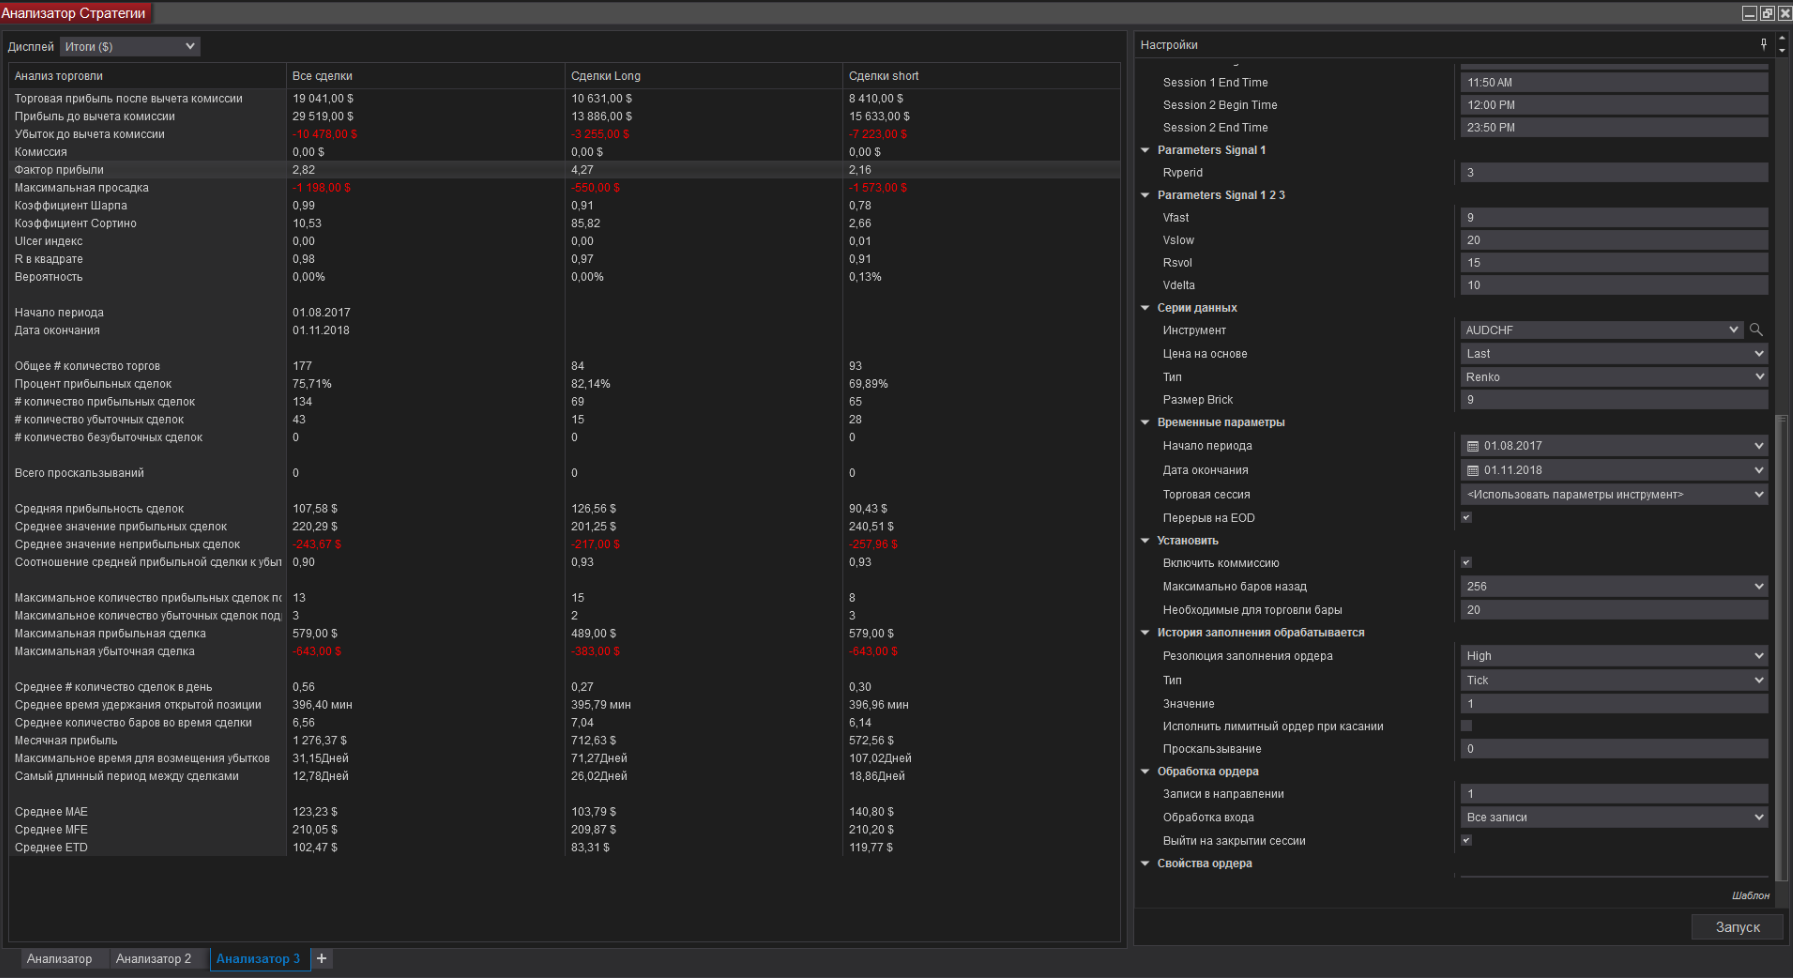Click the calendar icon for Начало периода
1793x978 pixels.
click(1472, 446)
